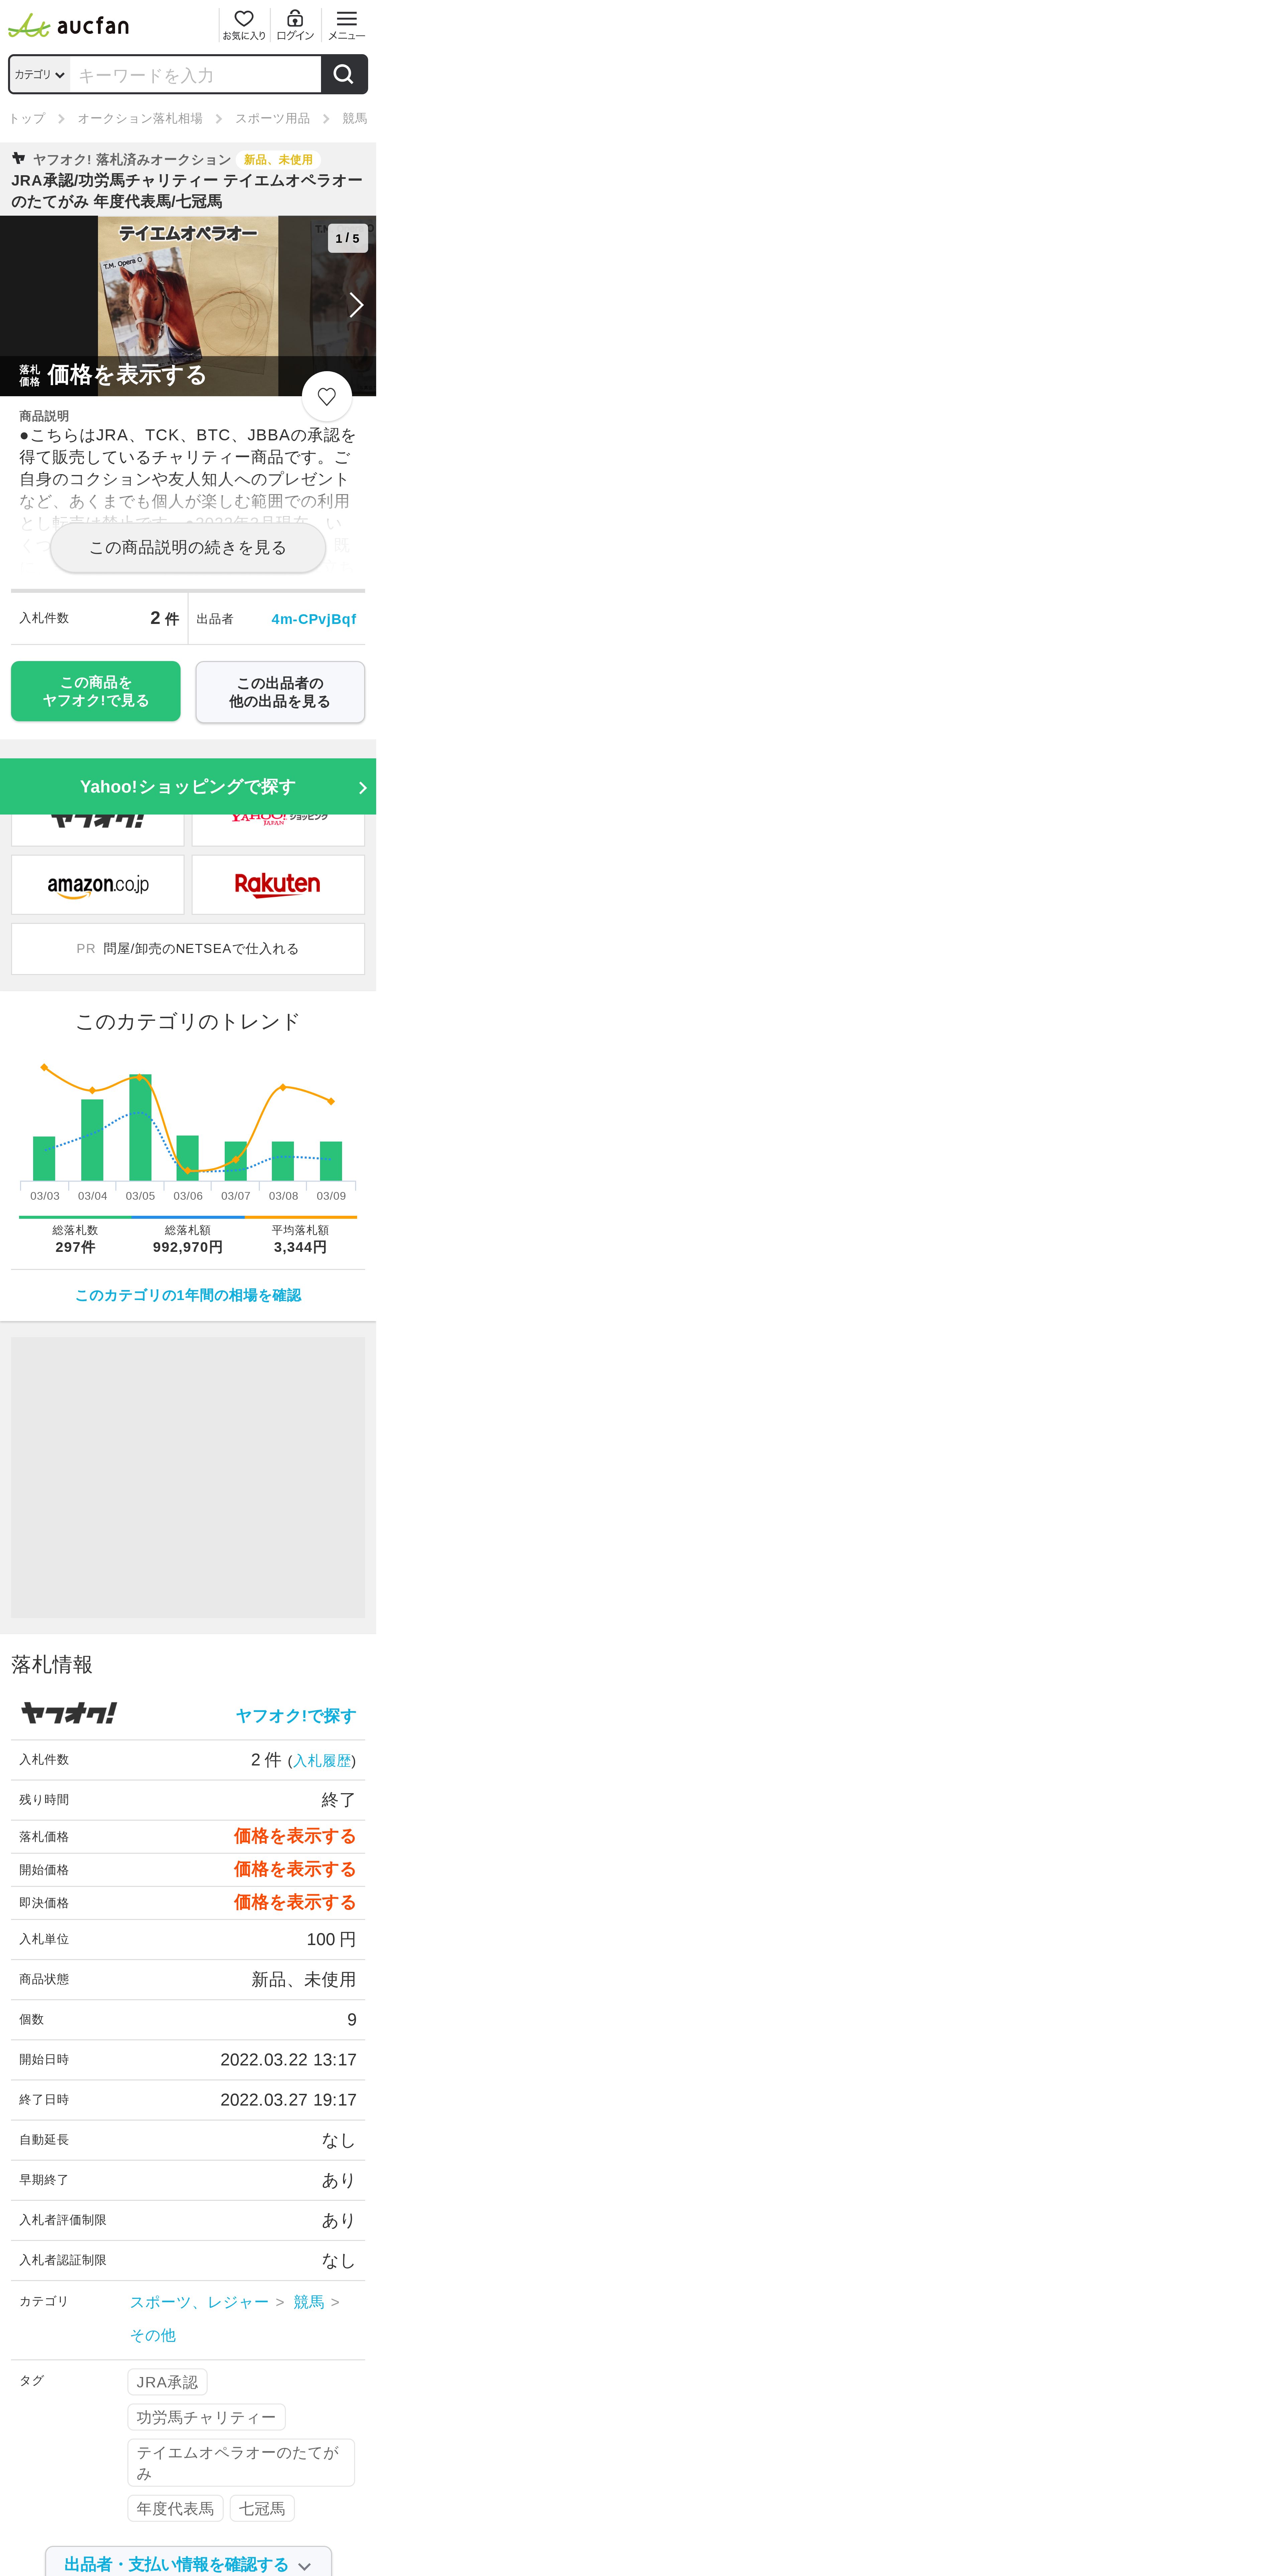Open the カテゴリ dropdown in search bar
The image size is (1288, 2576).
coord(40,75)
